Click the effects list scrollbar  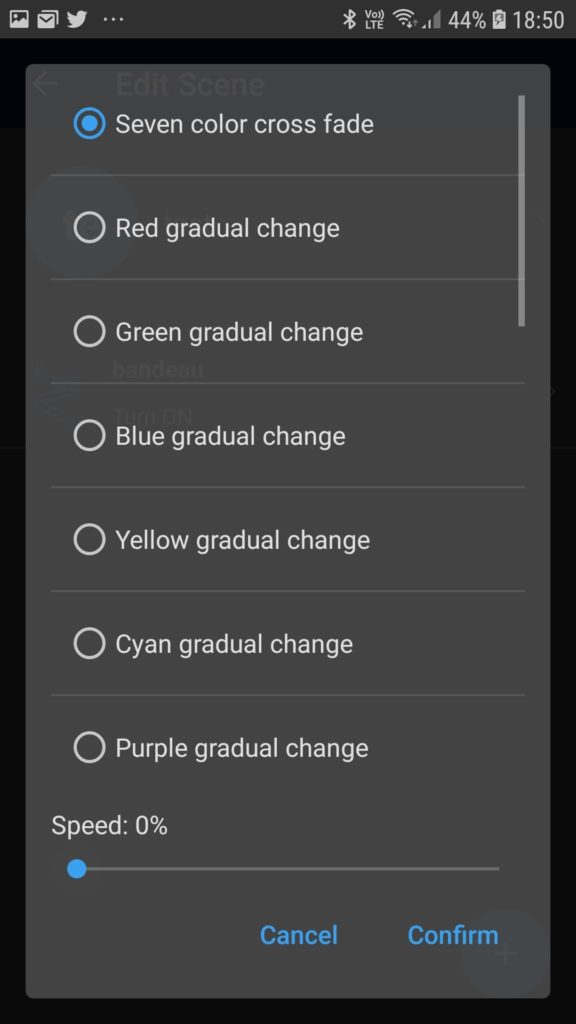(x=521, y=210)
